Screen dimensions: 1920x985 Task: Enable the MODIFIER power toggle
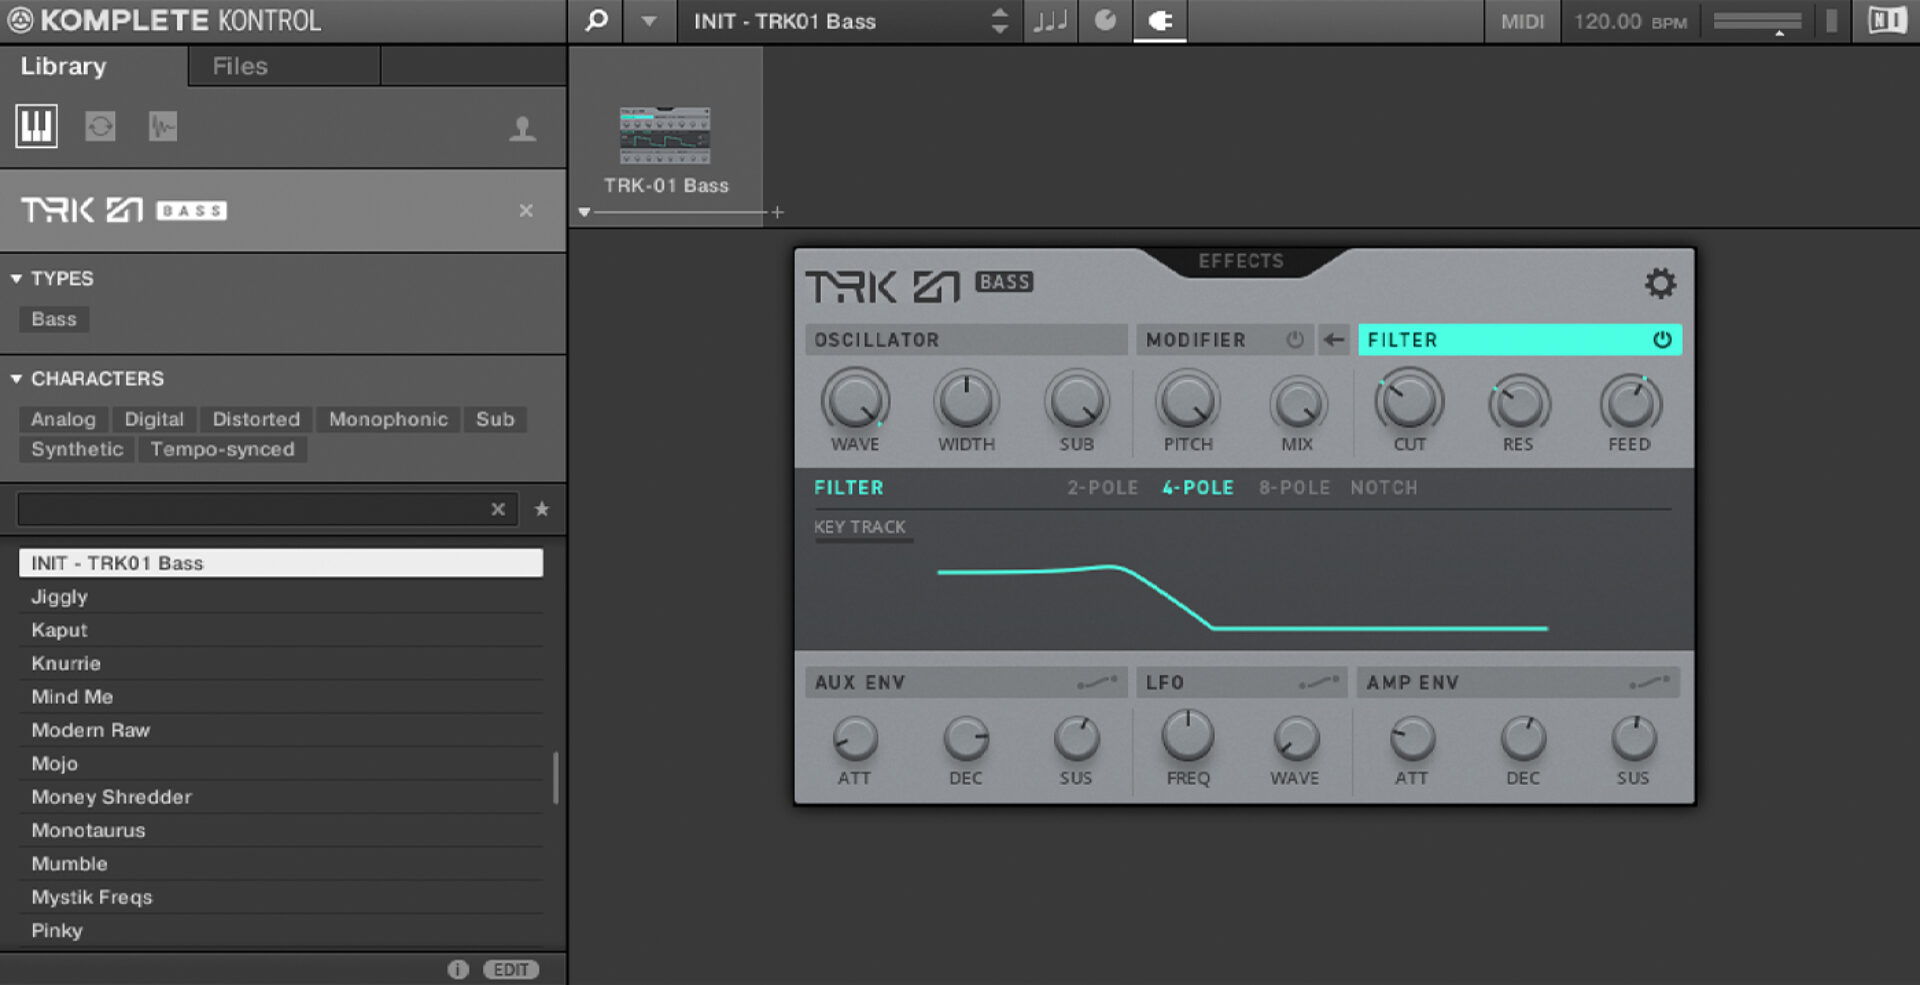click(1294, 339)
